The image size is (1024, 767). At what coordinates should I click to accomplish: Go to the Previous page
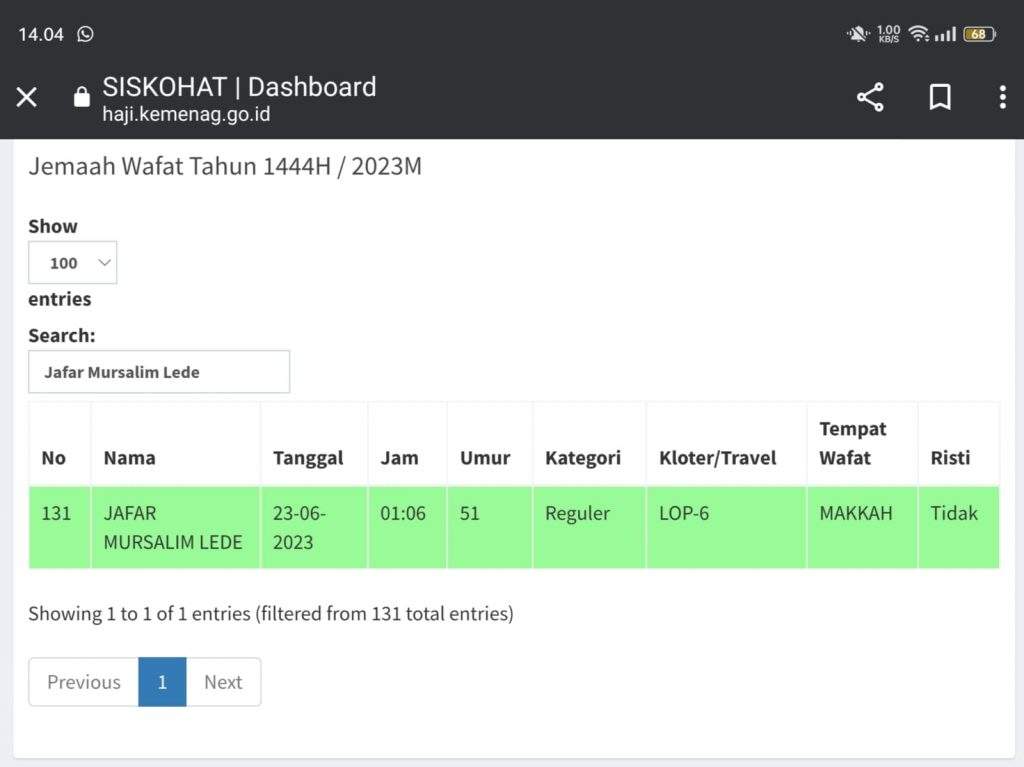point(84,682)
